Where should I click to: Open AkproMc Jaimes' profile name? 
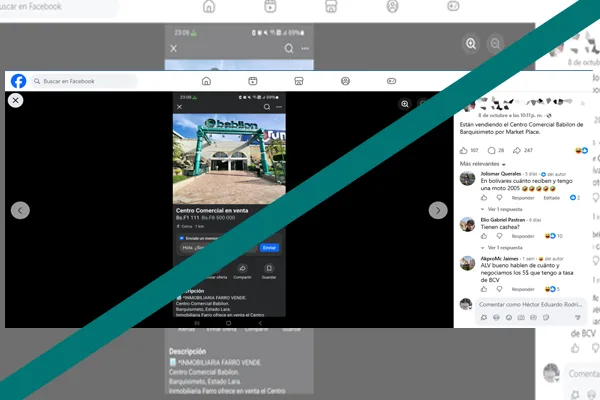[499, 259]
